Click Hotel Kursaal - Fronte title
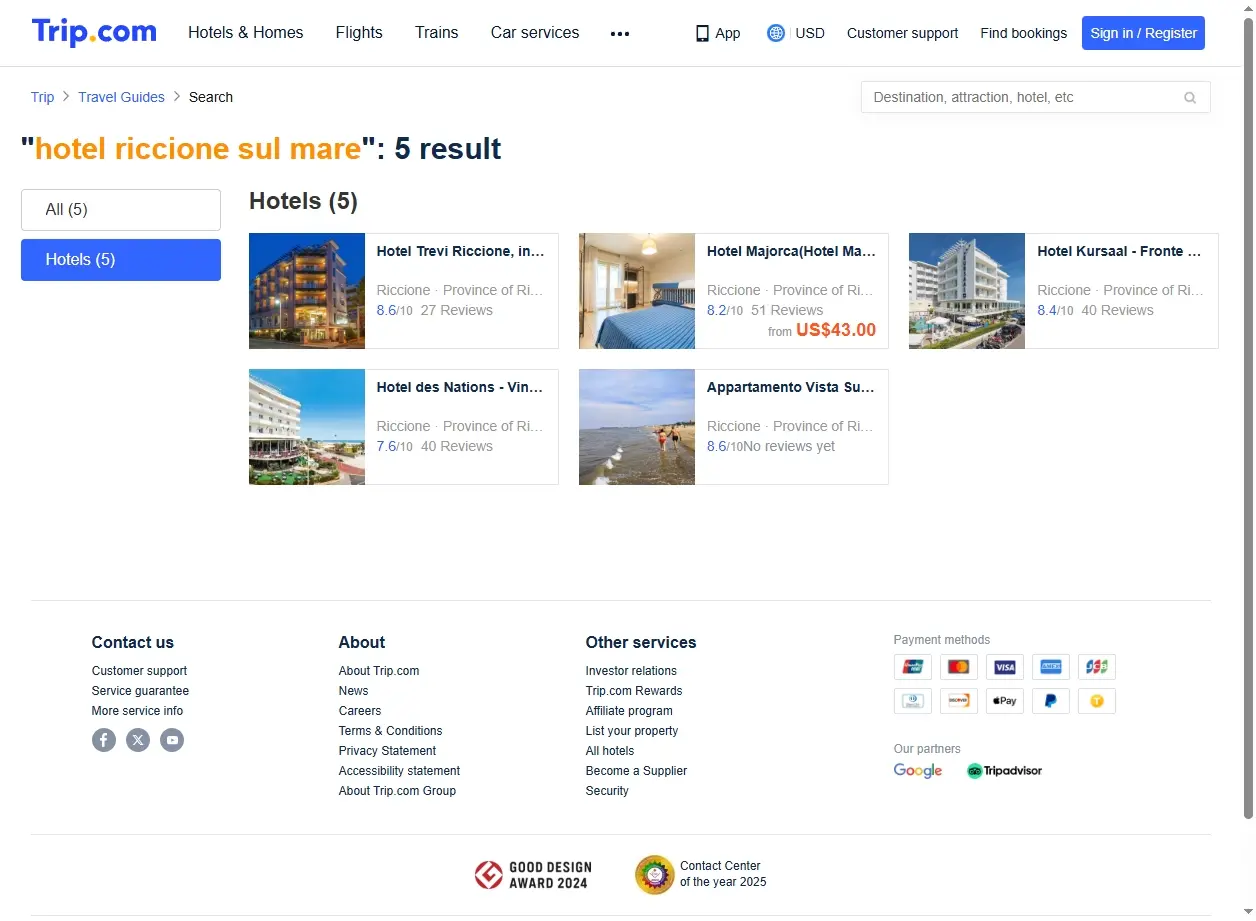Image resolution: width=1256 pixels, height=921 pixels. click(1120, 251)
